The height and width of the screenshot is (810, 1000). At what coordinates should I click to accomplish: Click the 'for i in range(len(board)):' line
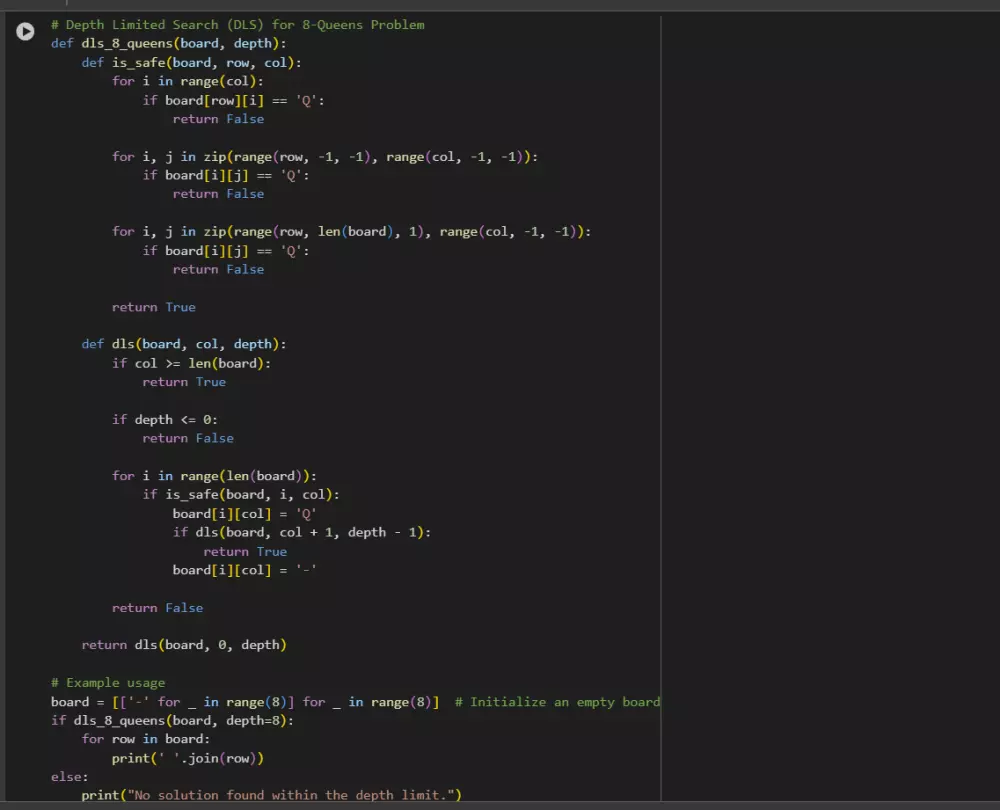tap(214, 476)
